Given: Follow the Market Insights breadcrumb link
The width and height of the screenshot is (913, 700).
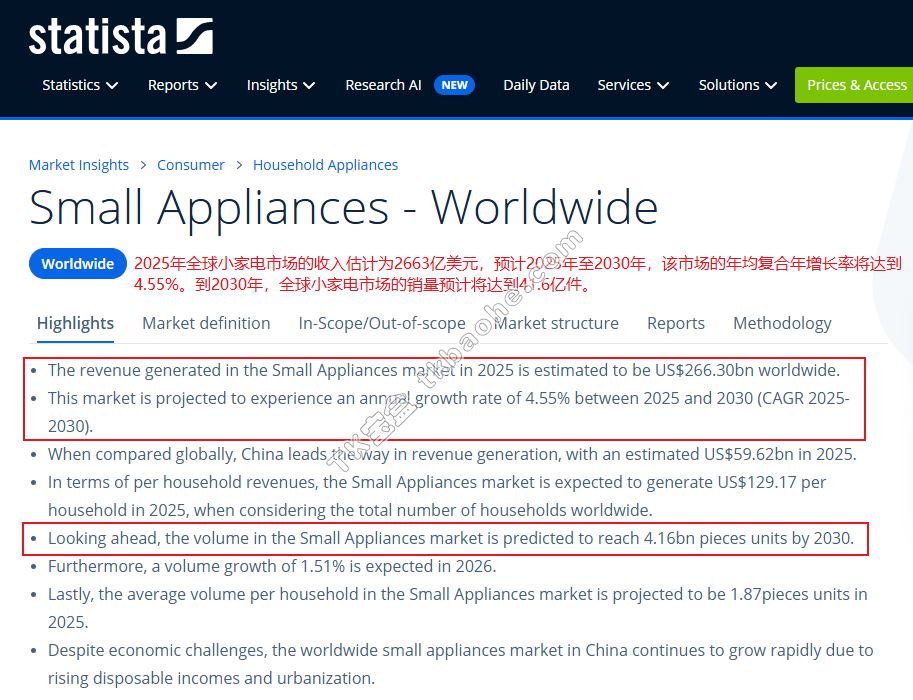Looking at the screenshot, I should click(x=79, y=165).
